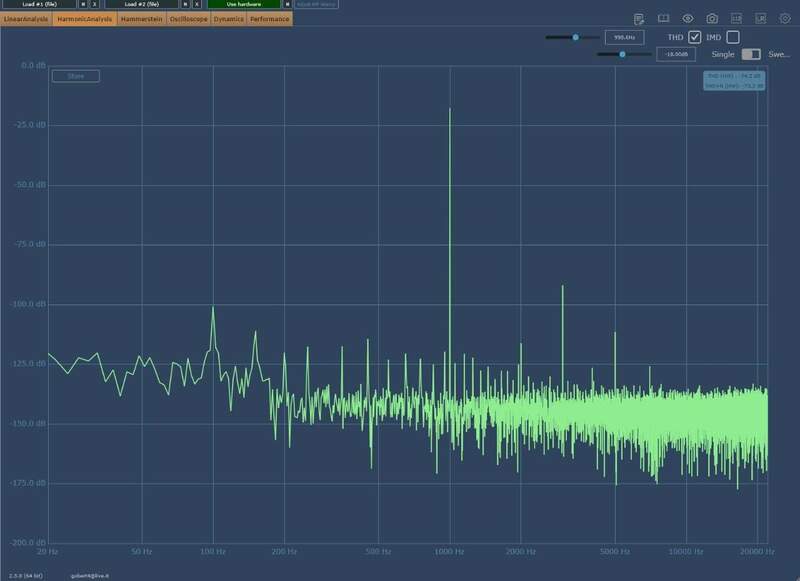Image resolution: width=800 pixels, height=581 pixels.
Task: Click the X button beside Load #2
Action: (x=197, y=4)
